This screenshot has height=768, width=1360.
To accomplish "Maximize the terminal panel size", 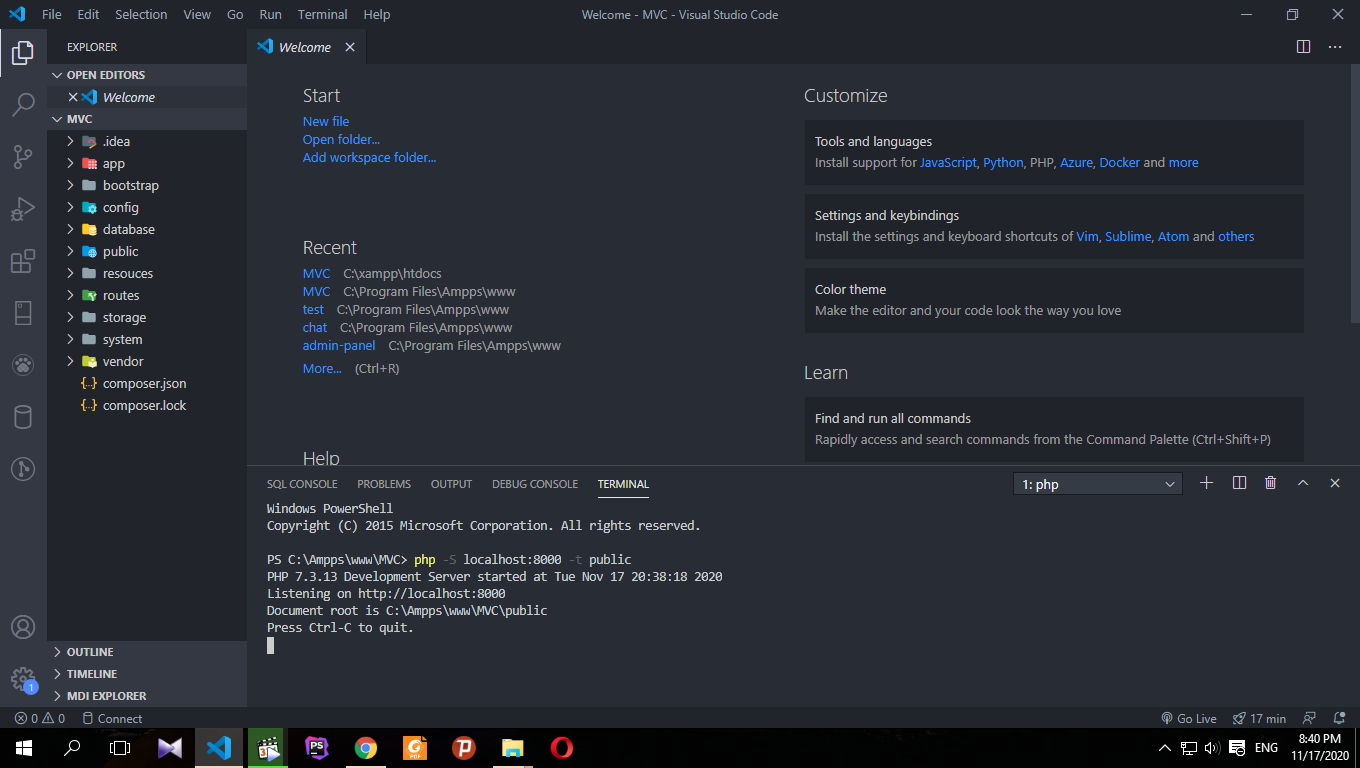I will (x=1303, y=483).
